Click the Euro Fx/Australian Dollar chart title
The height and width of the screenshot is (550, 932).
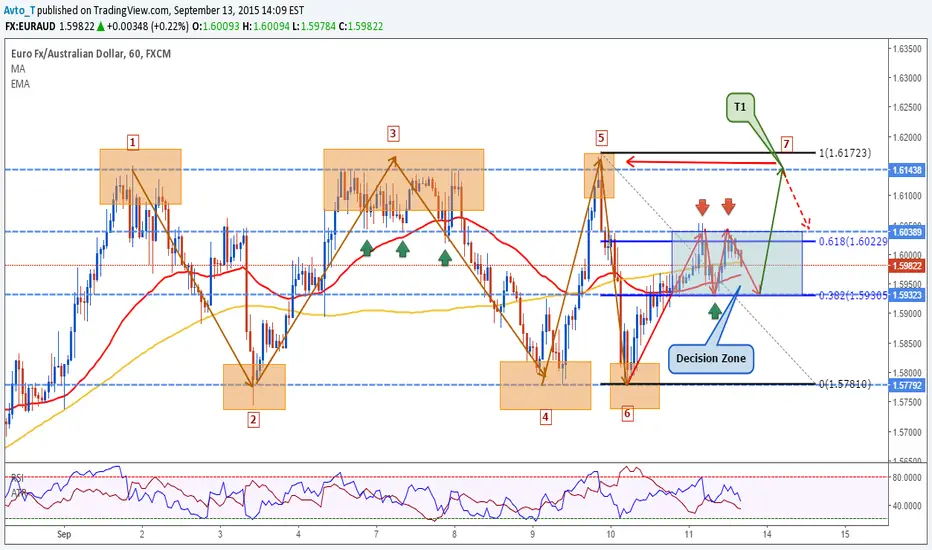pyautogui.click(x=91, y=54)
